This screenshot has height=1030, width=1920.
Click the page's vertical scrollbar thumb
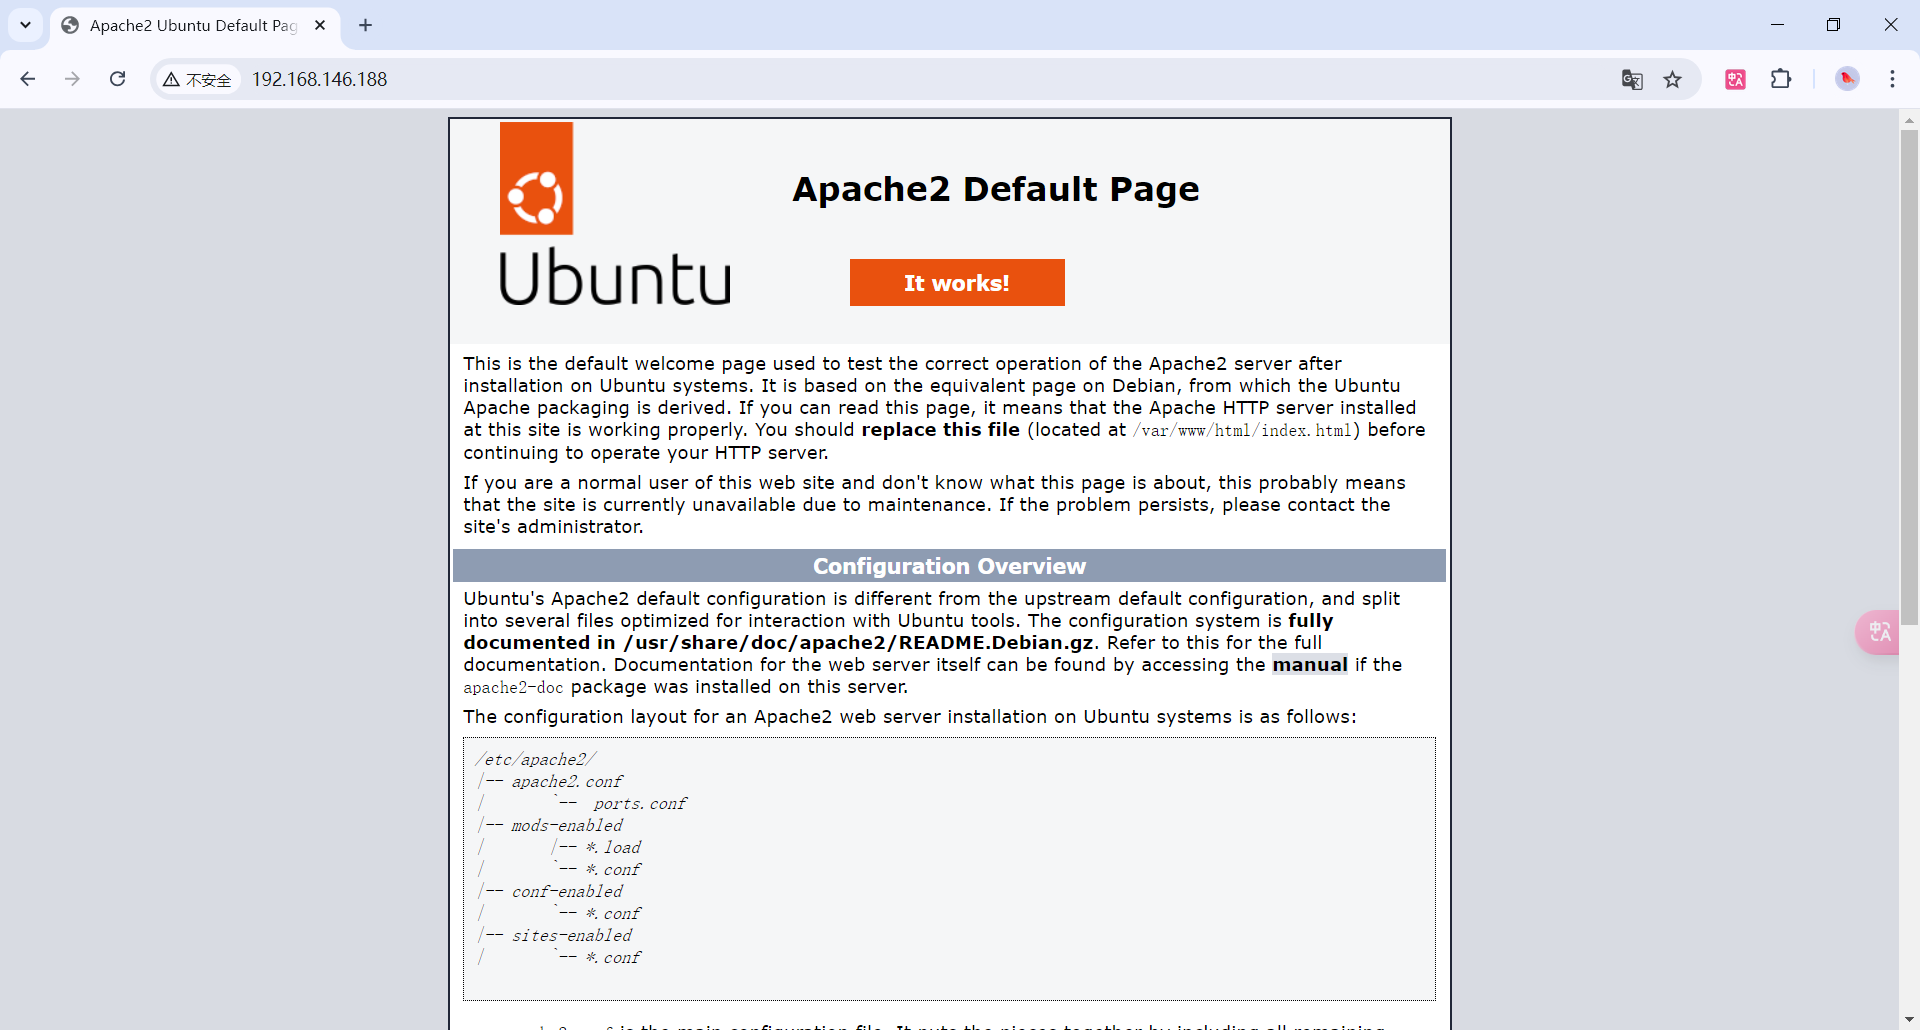[x=1909, y=377]
